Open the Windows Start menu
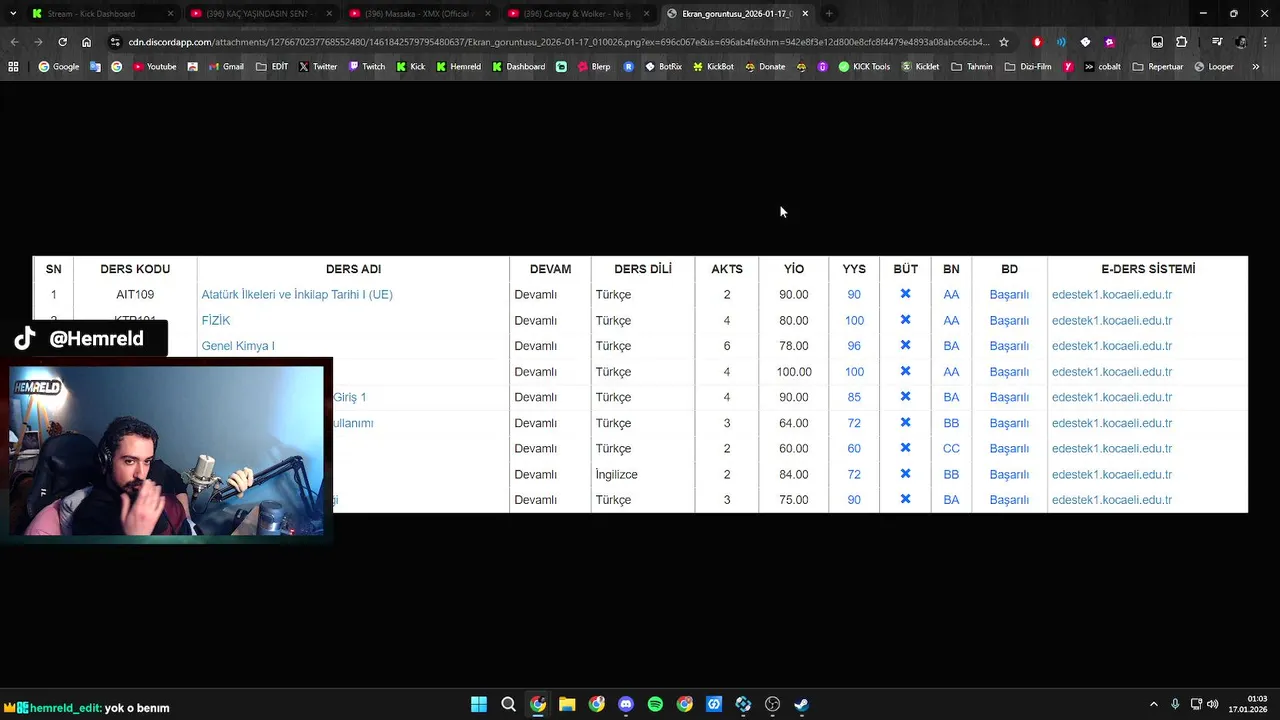This screenshot has width=1280, height=720. click(x=479, y=704)
